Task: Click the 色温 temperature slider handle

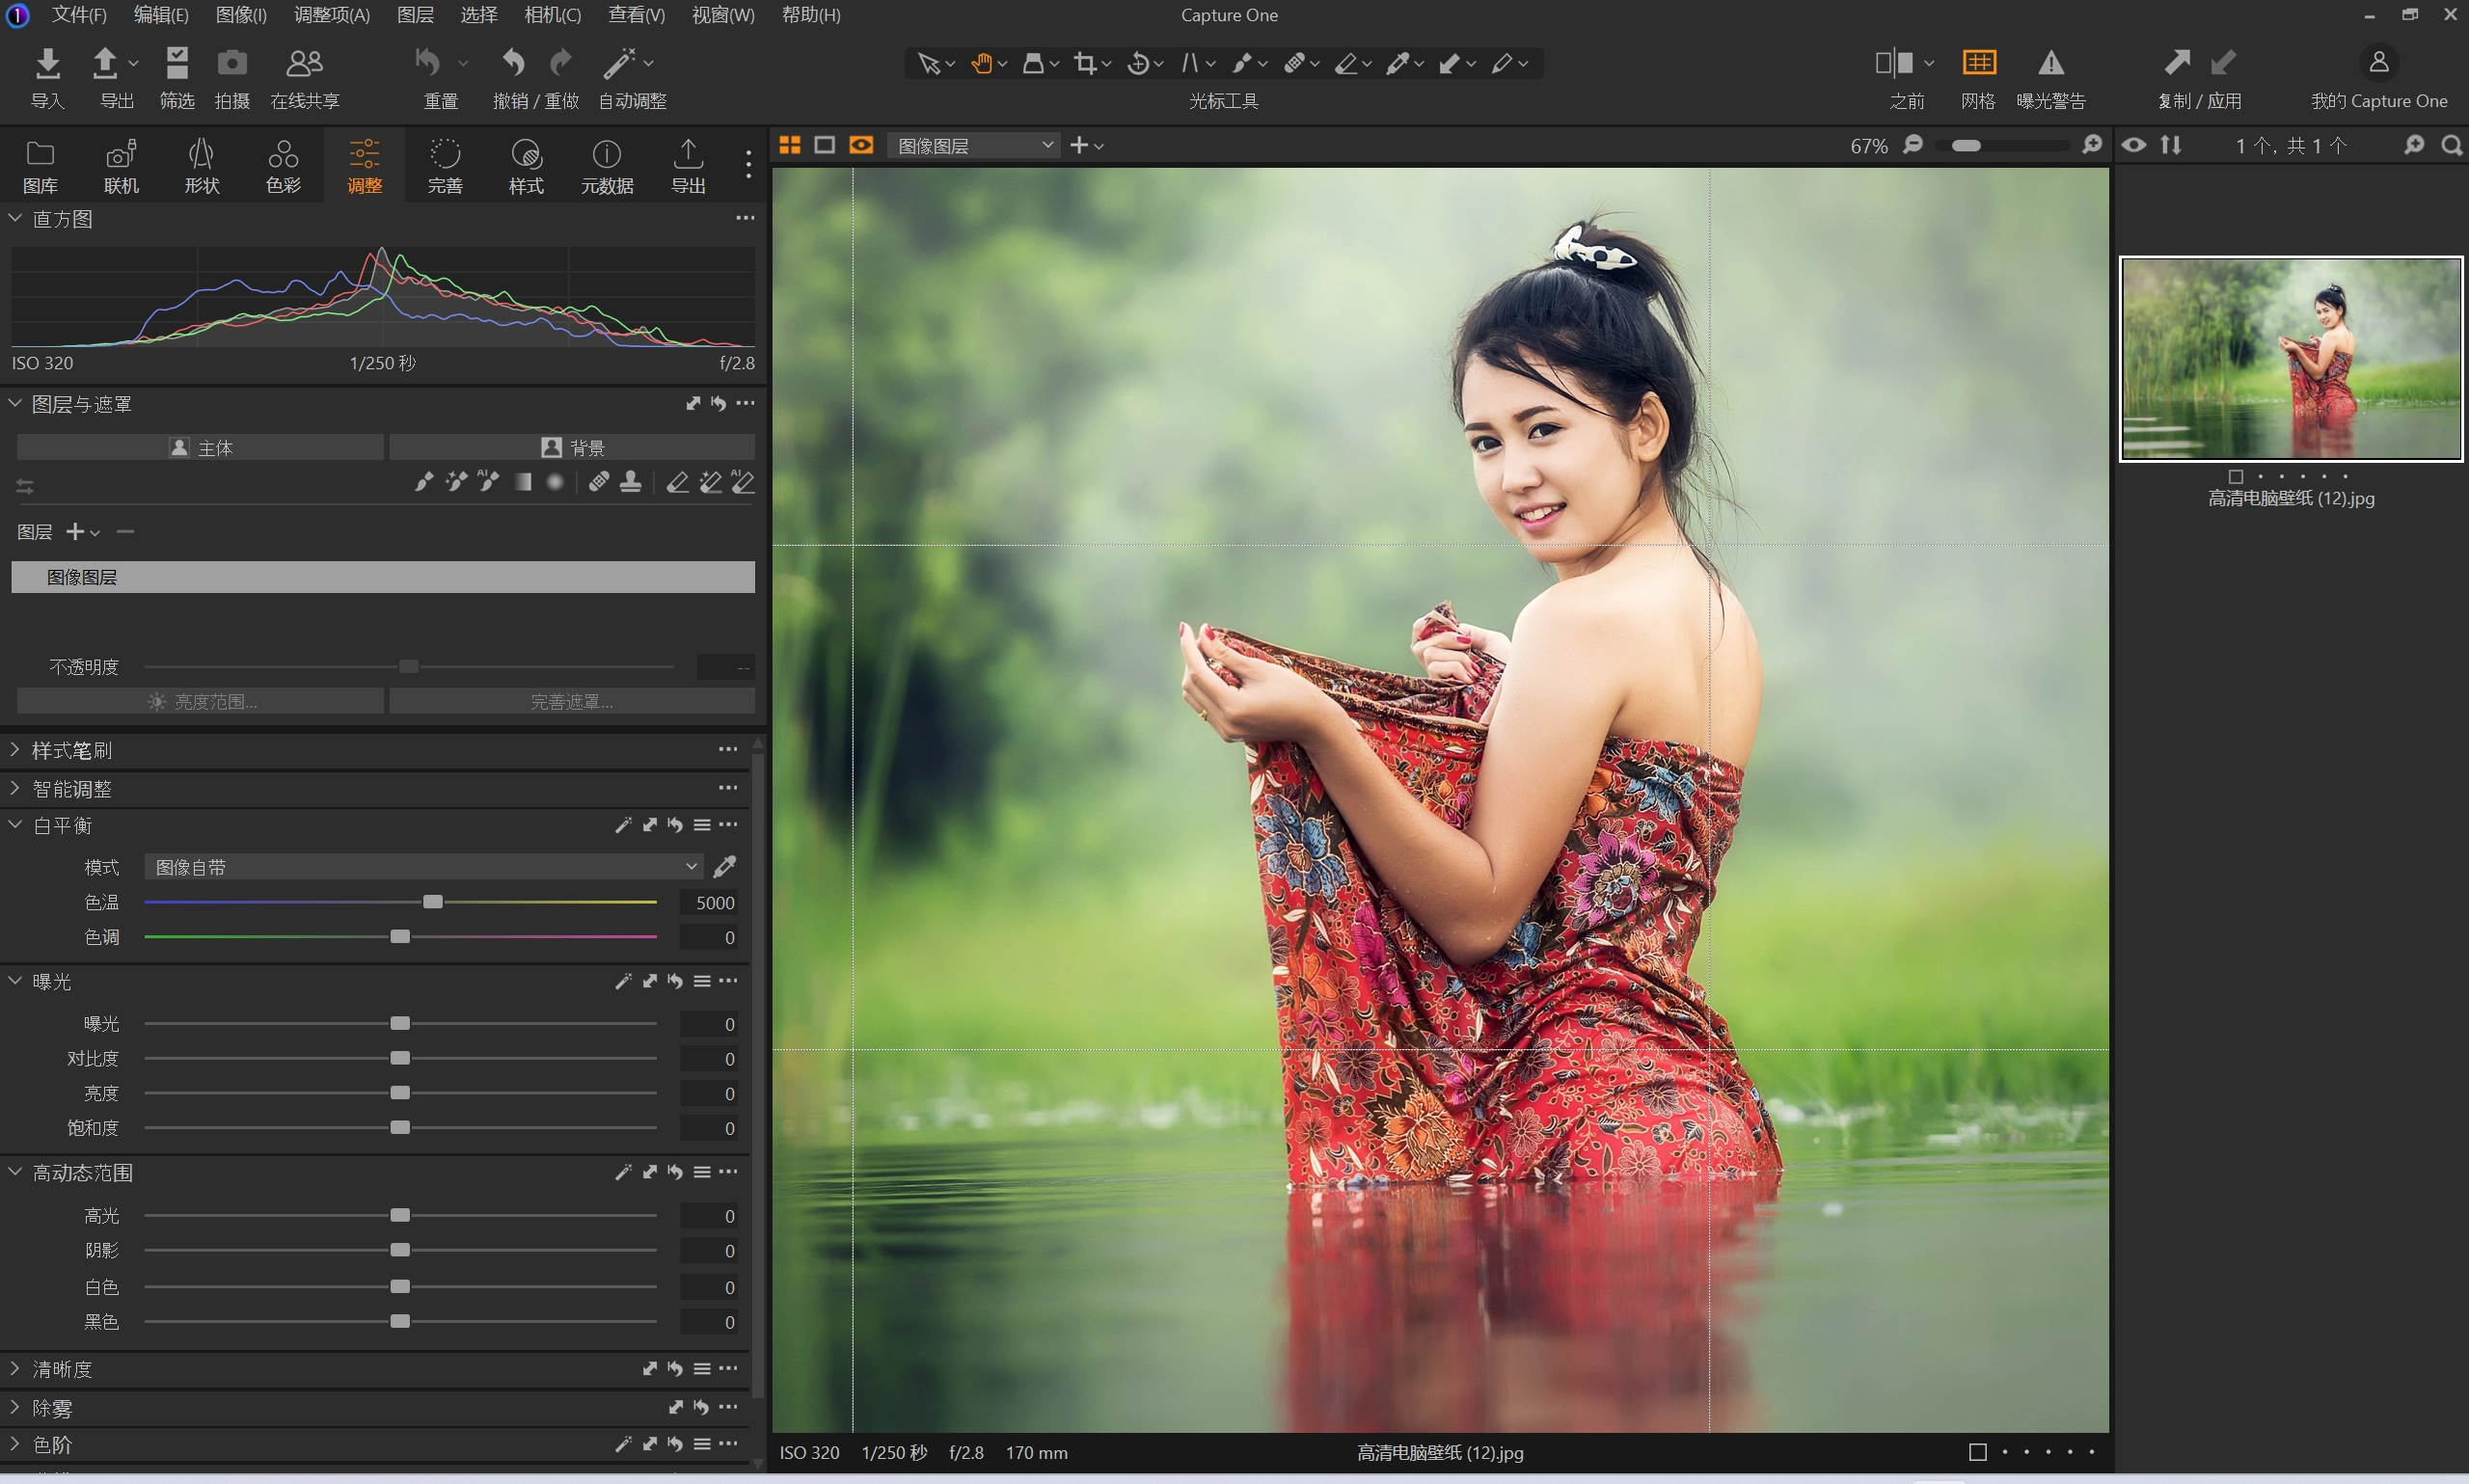Action: 433,902
